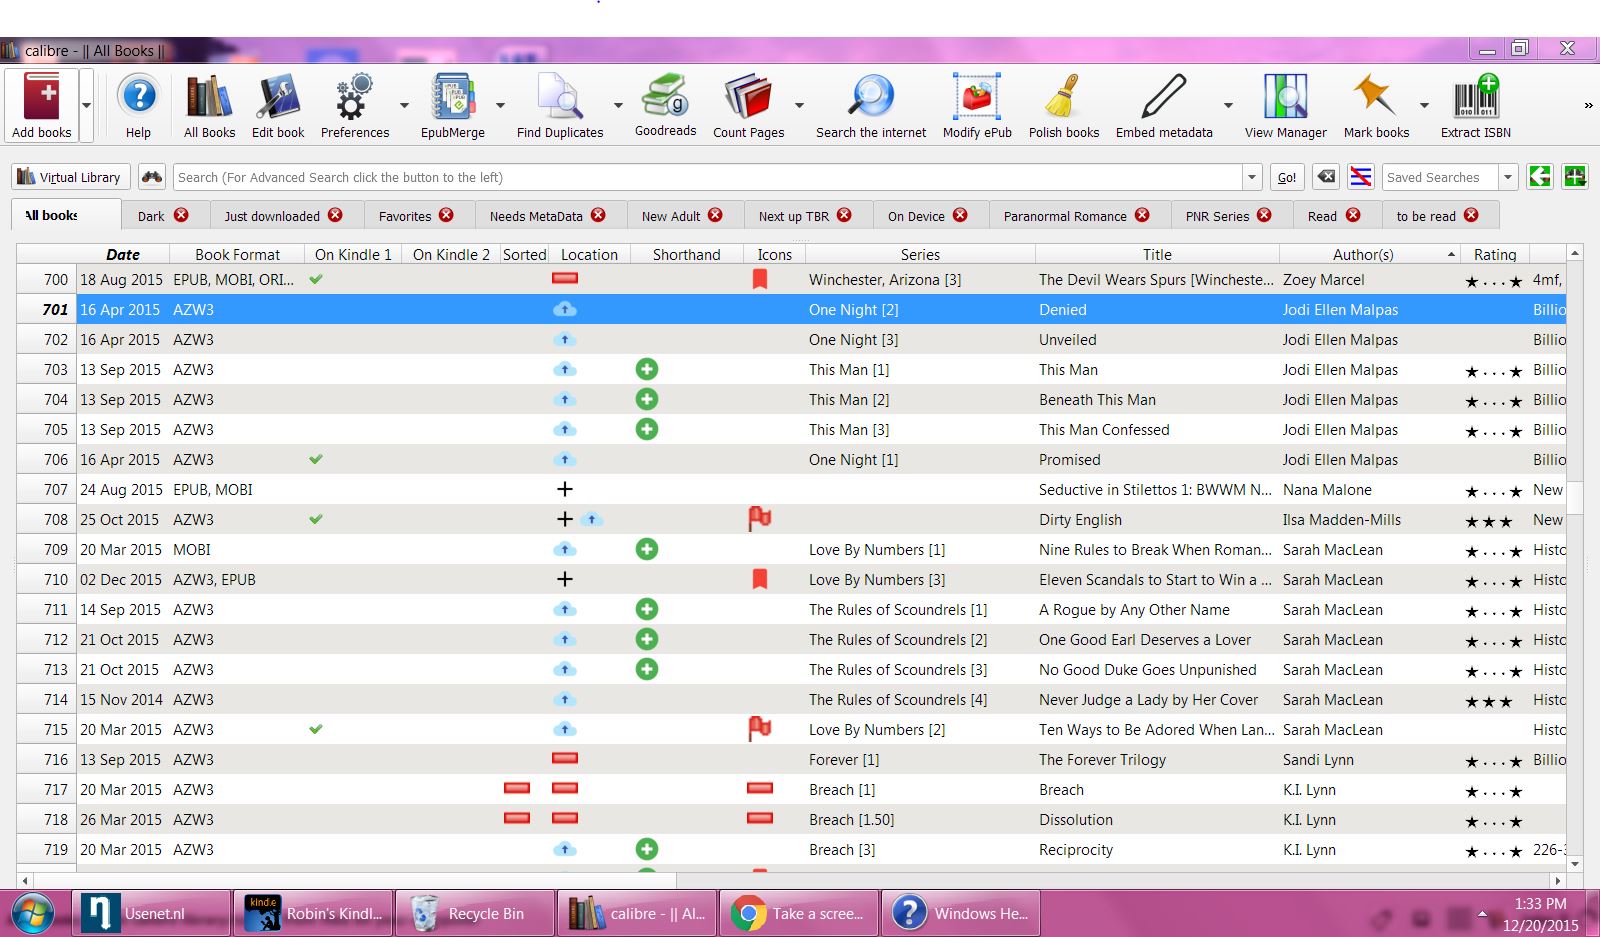This screenshot has height=937, width=1600.
Task: Launch the Edit book tool
Action: tap(278, 105)
